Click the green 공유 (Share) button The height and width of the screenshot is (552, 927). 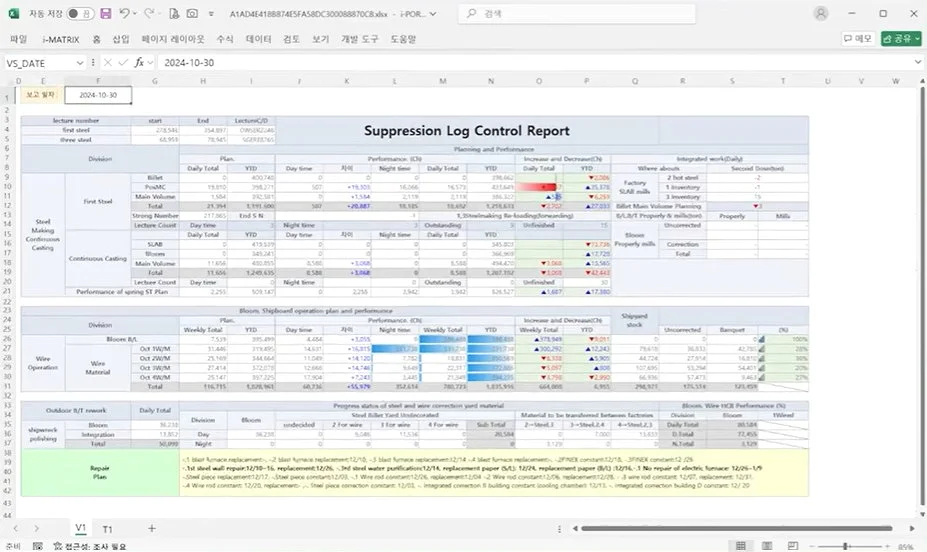coord(901,39)
